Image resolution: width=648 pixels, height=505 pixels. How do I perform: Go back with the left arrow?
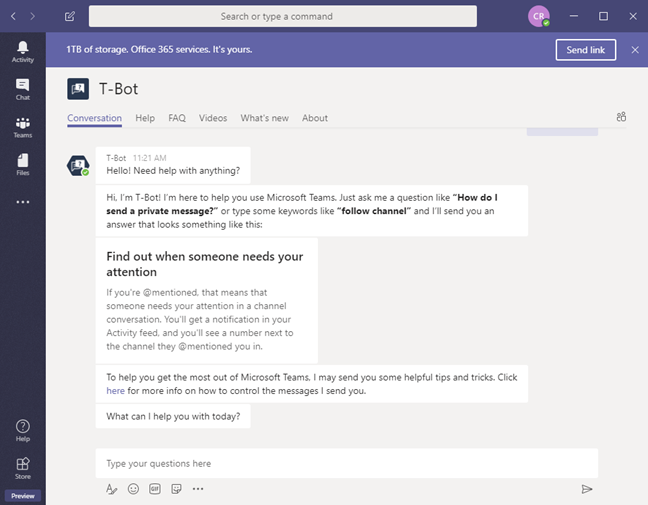pyautogui.click(x=13, y=16)
